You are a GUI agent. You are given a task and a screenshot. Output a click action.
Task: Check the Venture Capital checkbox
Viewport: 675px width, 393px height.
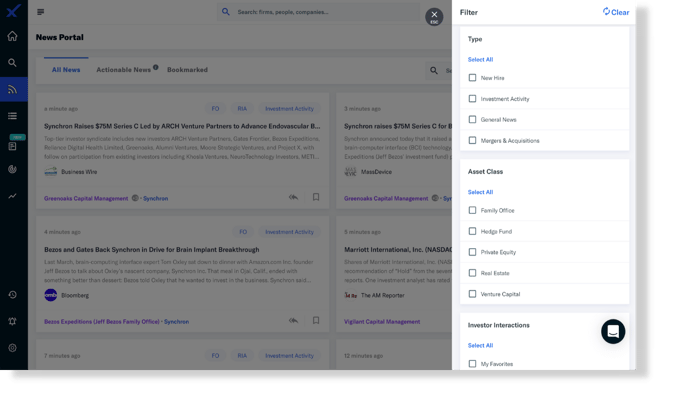472,294
